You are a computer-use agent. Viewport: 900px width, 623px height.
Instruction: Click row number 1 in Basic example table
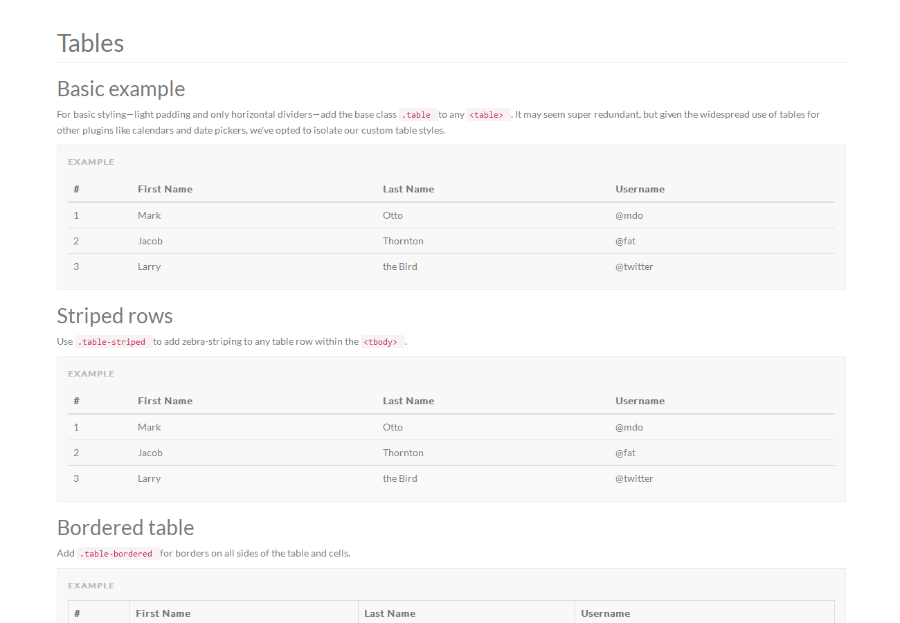(76, 215)
